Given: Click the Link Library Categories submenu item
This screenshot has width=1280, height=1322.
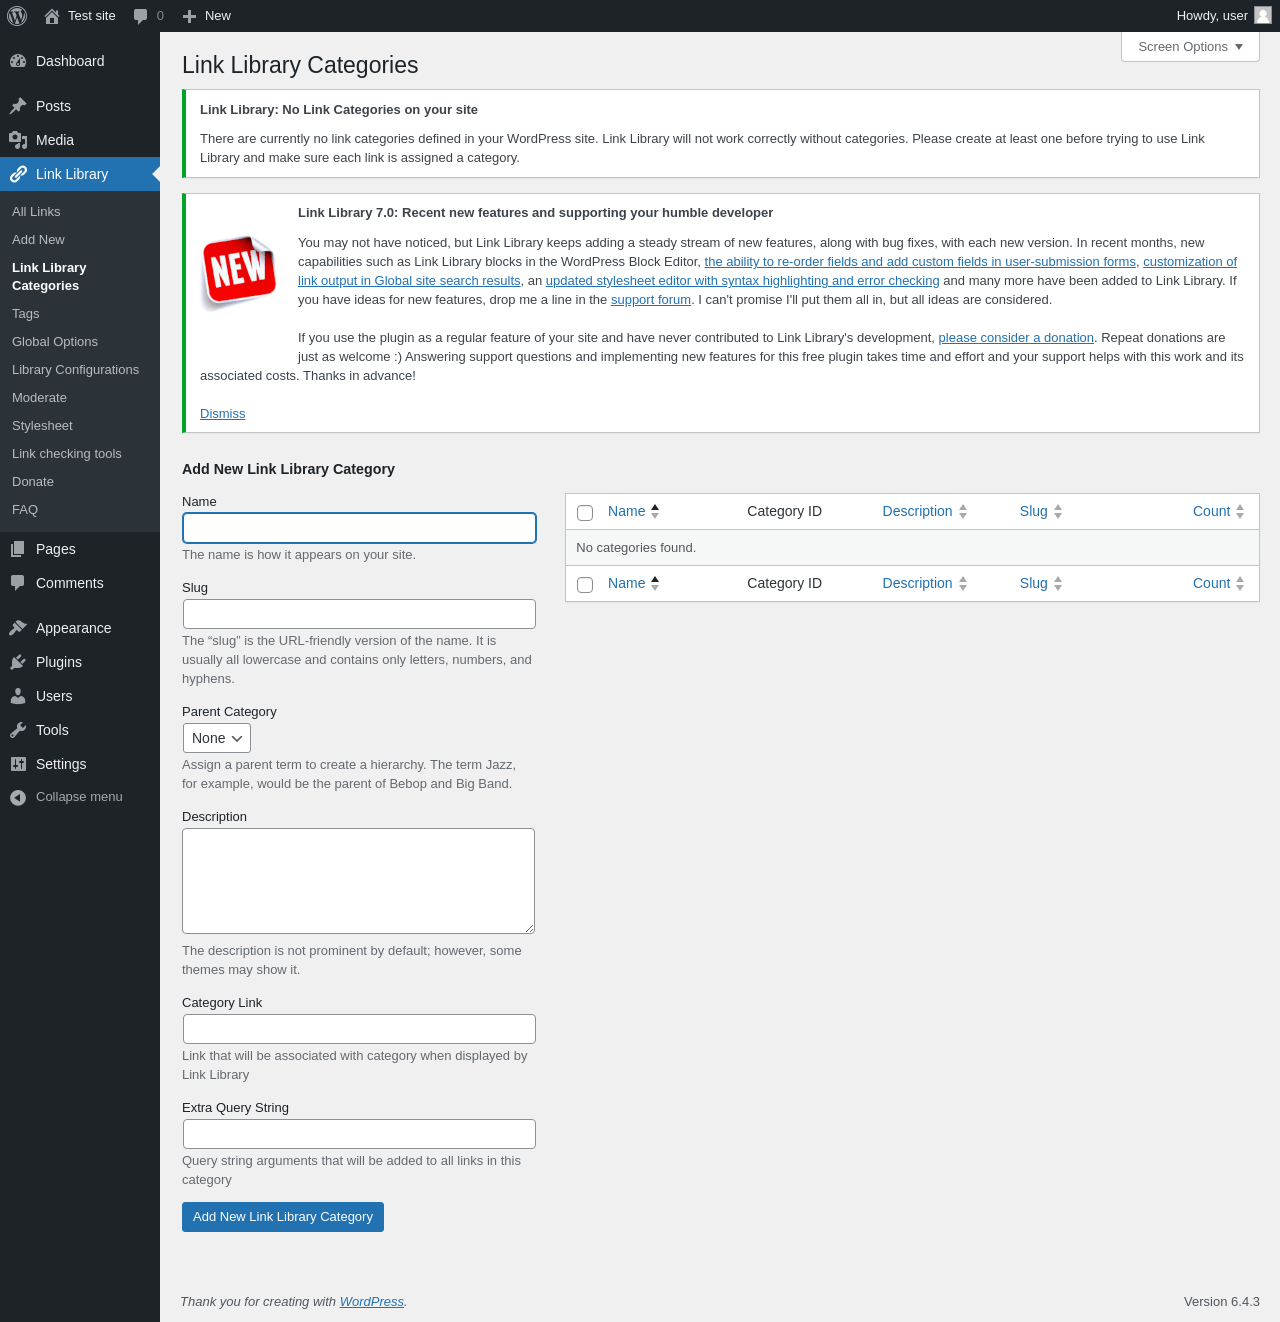Looking at the screenshot, I should (49, 277).
